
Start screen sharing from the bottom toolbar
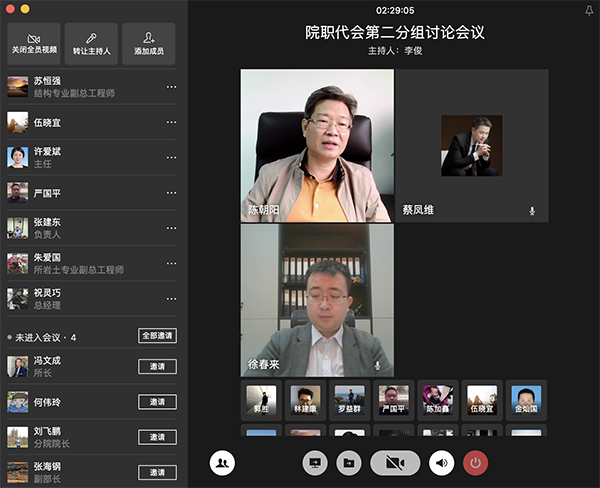[315, 463]
